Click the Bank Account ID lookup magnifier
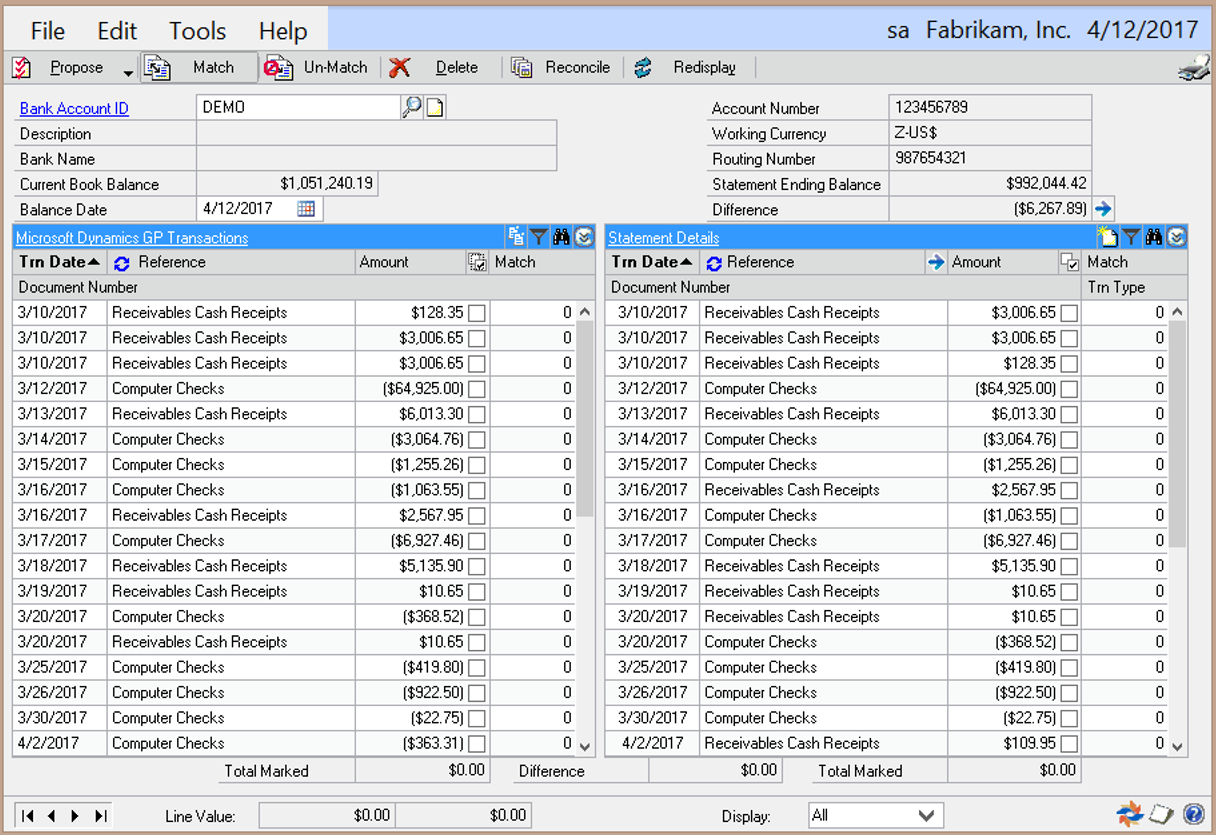The image size is (1216, 835). [411, 108]
